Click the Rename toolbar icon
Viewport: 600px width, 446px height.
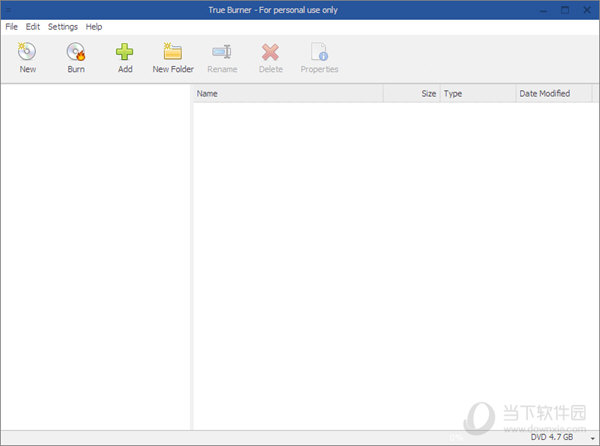[x=222, y=52]
